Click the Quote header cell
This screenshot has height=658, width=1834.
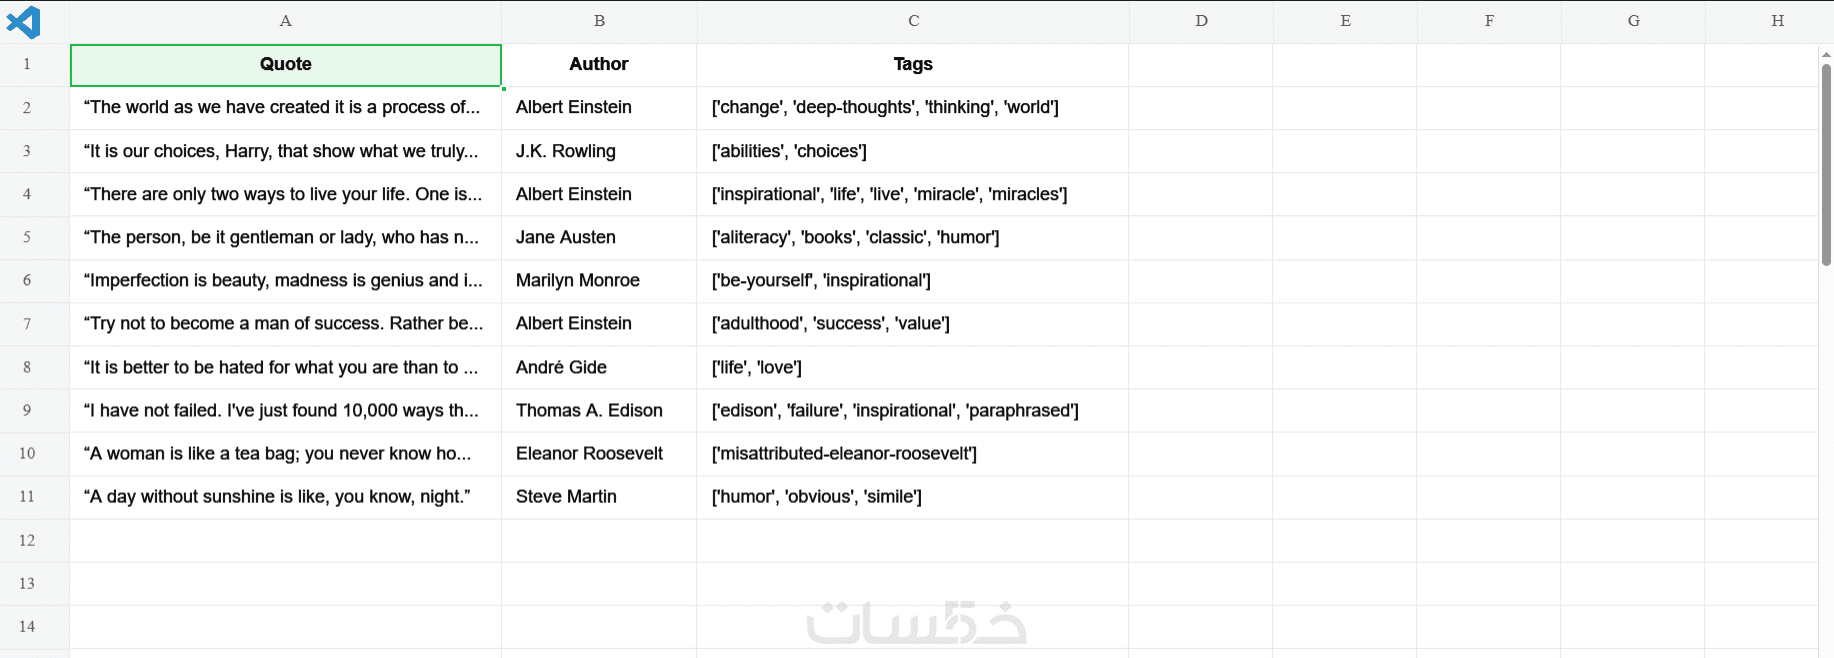click(285, 65)
